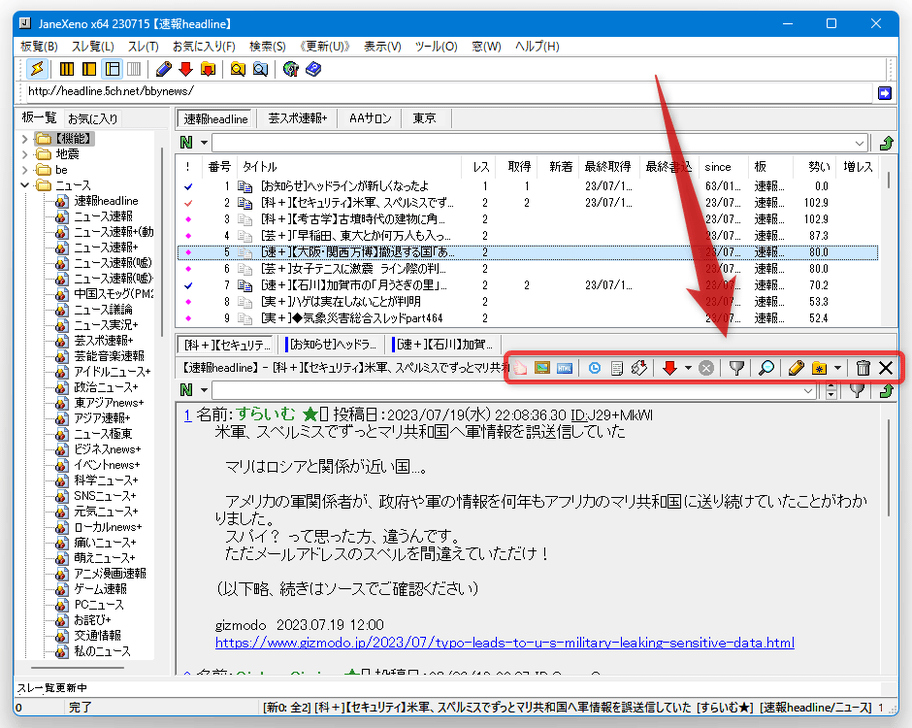Open dropdown arrow next to thread view N icon

click(x=204, y=390)
